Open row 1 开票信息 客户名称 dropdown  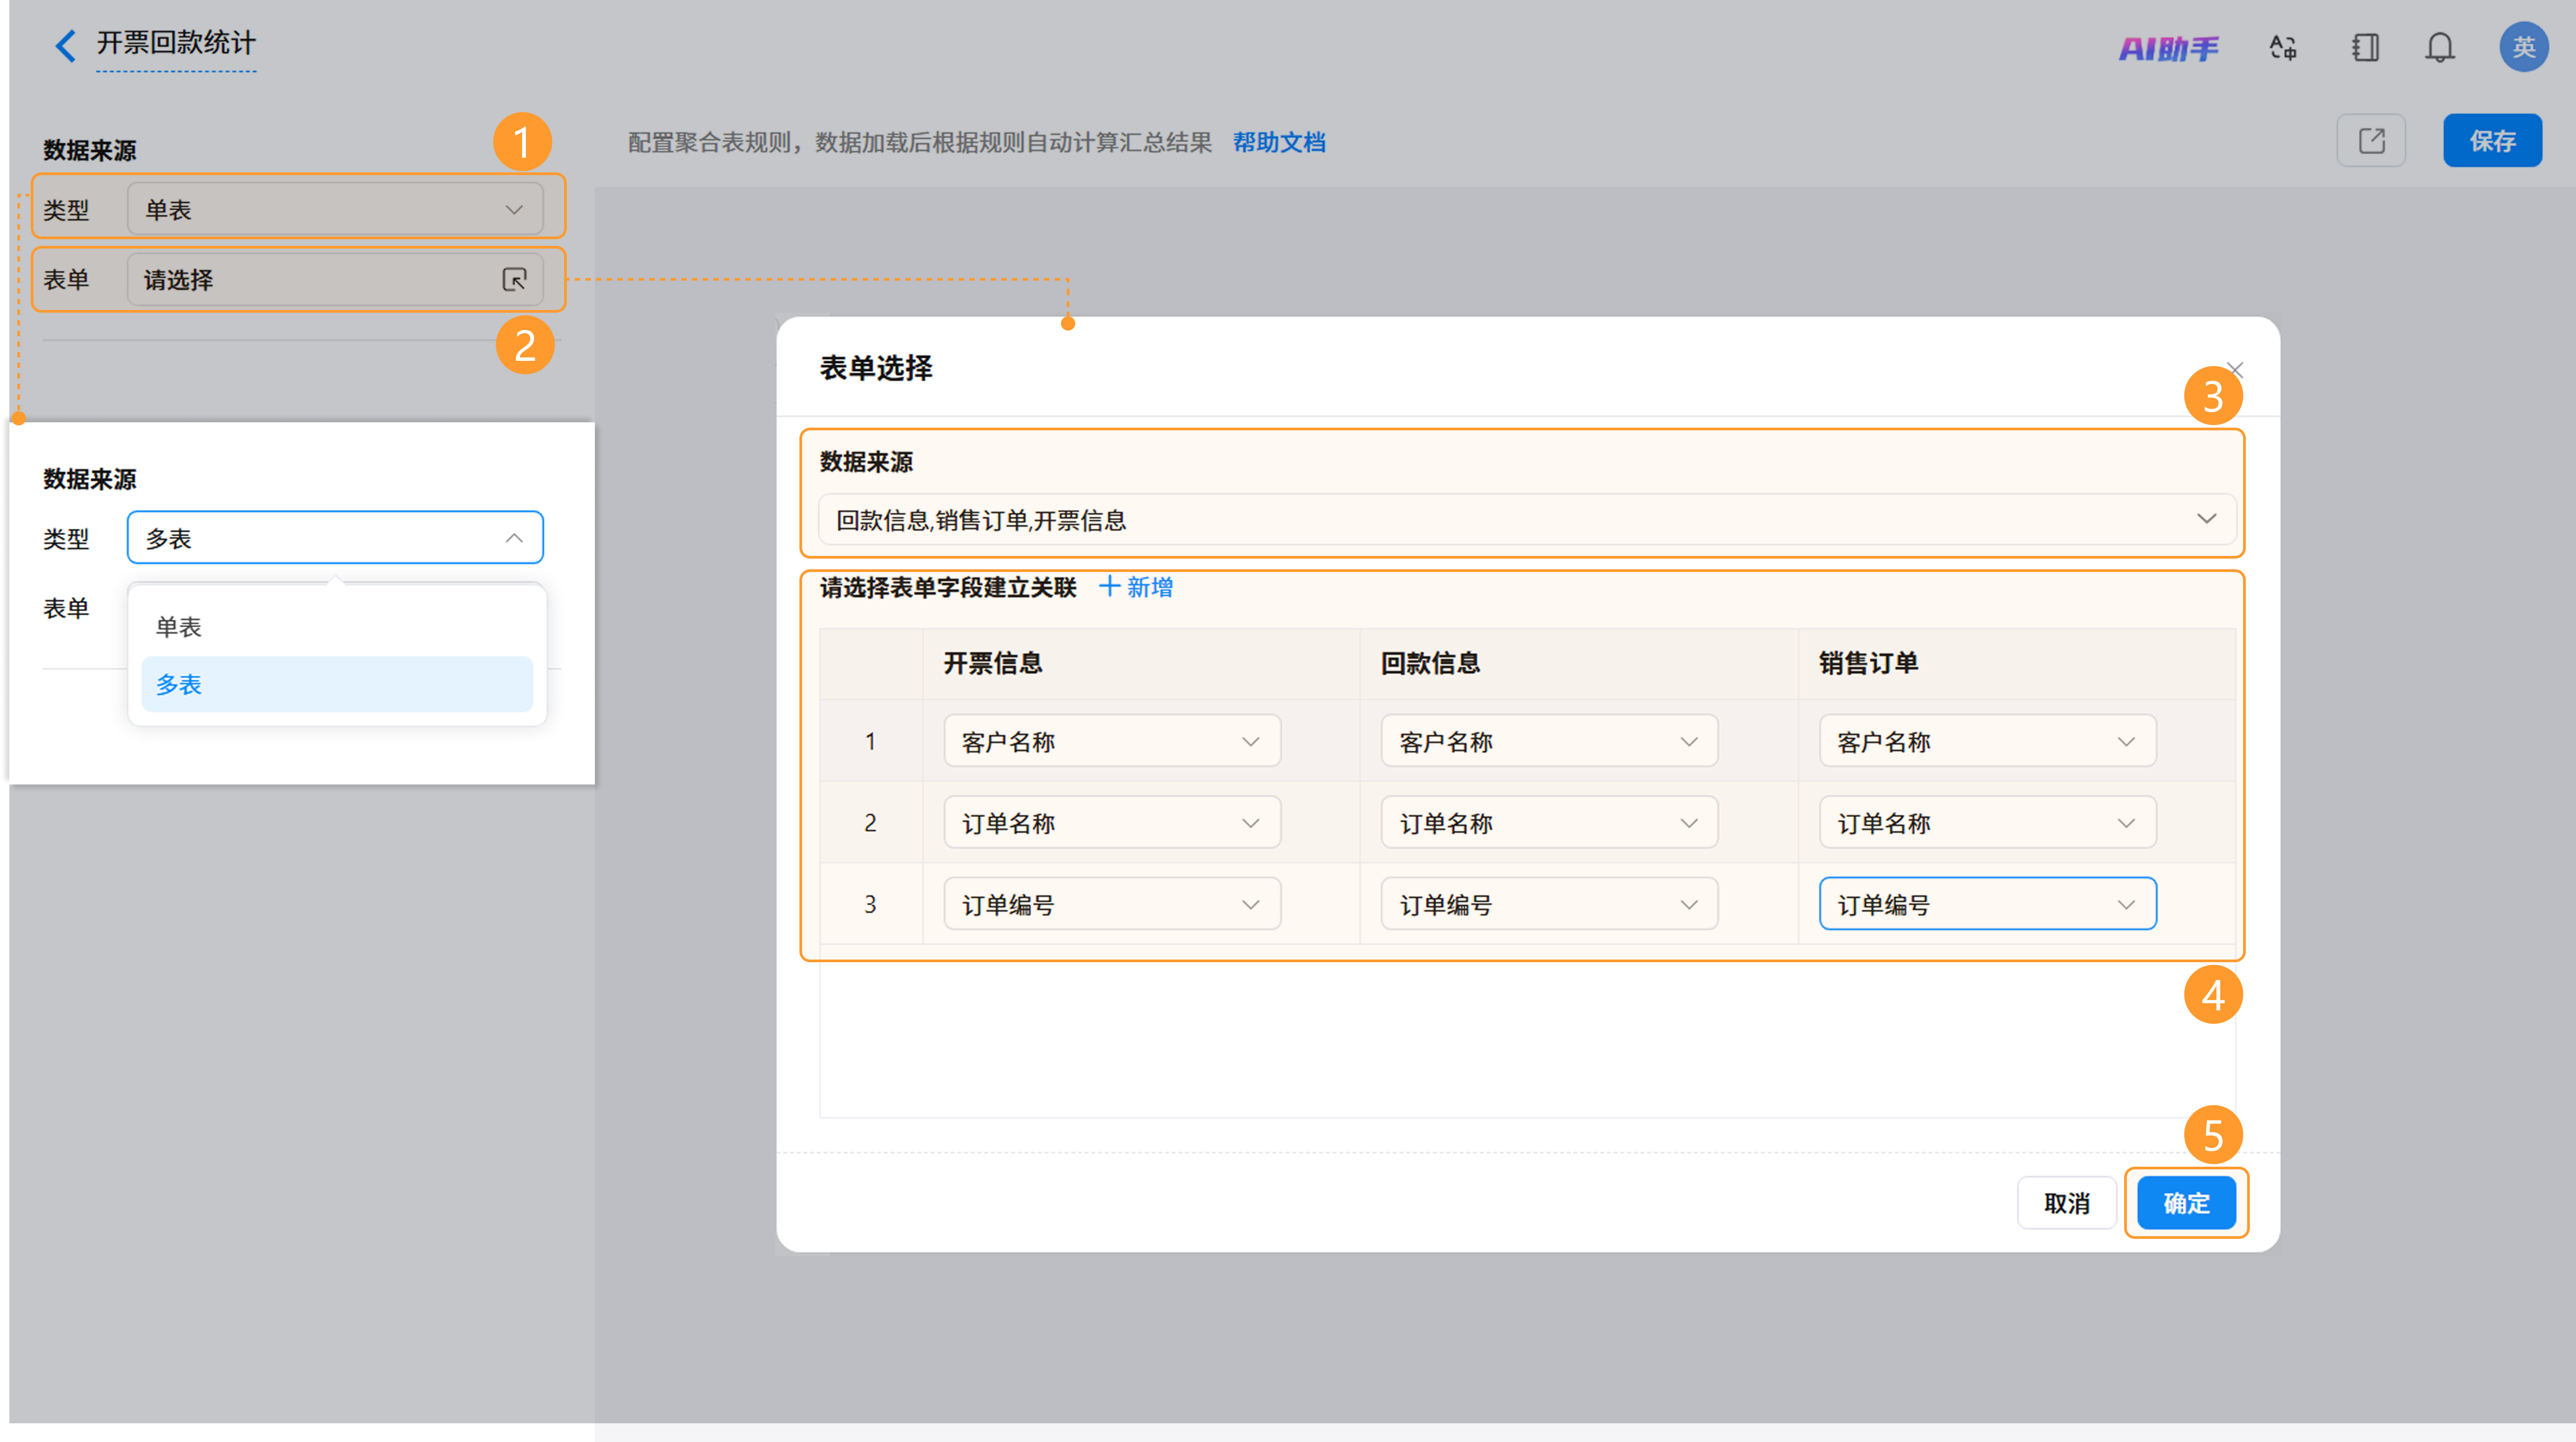(x=1112, y=741)
